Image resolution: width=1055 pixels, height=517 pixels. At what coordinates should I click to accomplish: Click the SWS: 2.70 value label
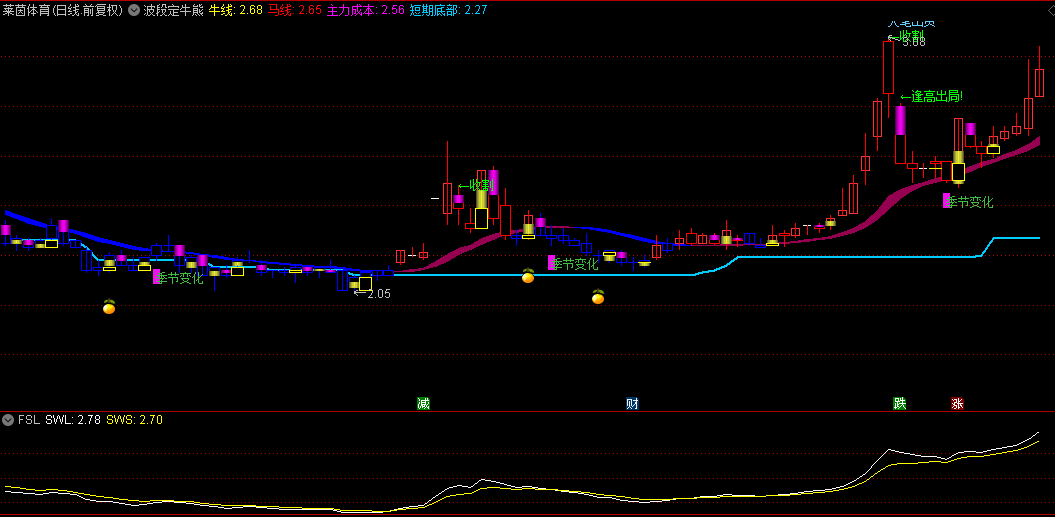(x=135, y=420)
